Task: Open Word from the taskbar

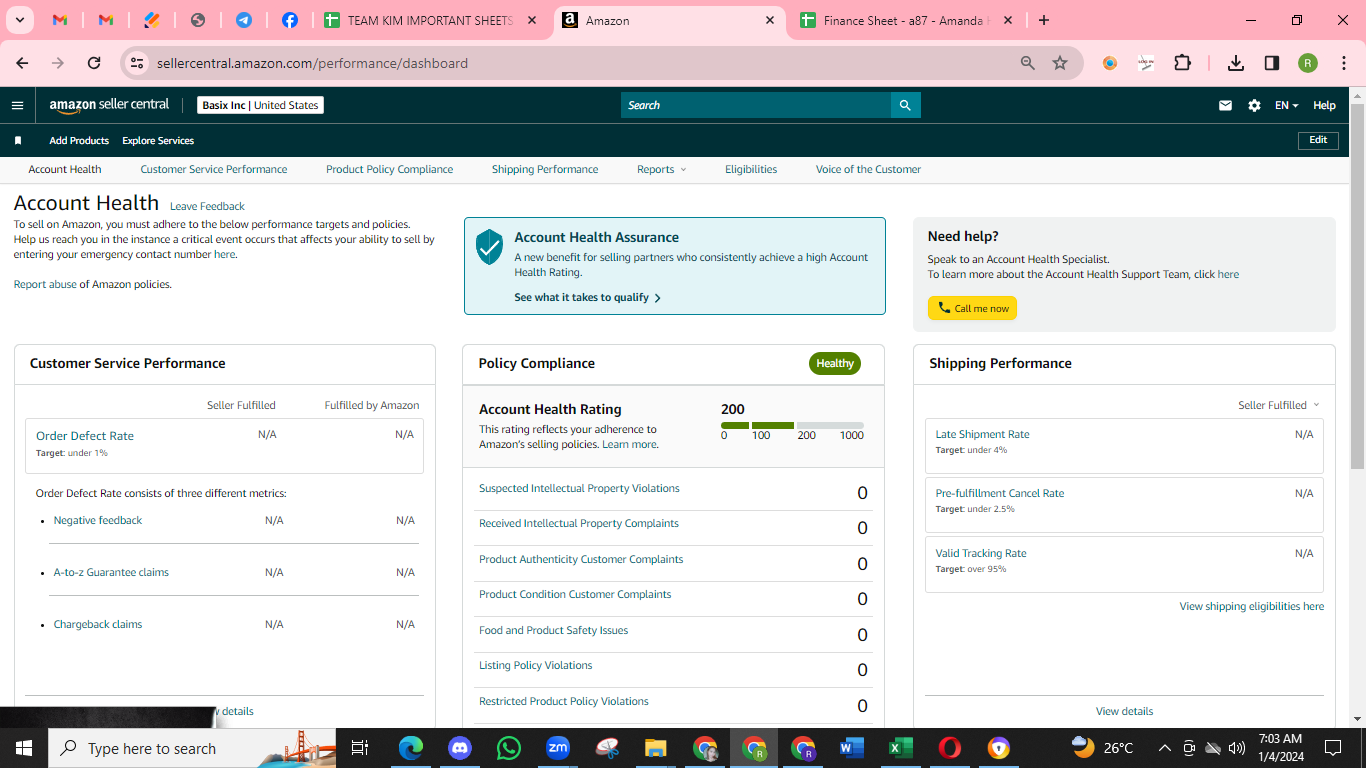Action: (852, 748)
